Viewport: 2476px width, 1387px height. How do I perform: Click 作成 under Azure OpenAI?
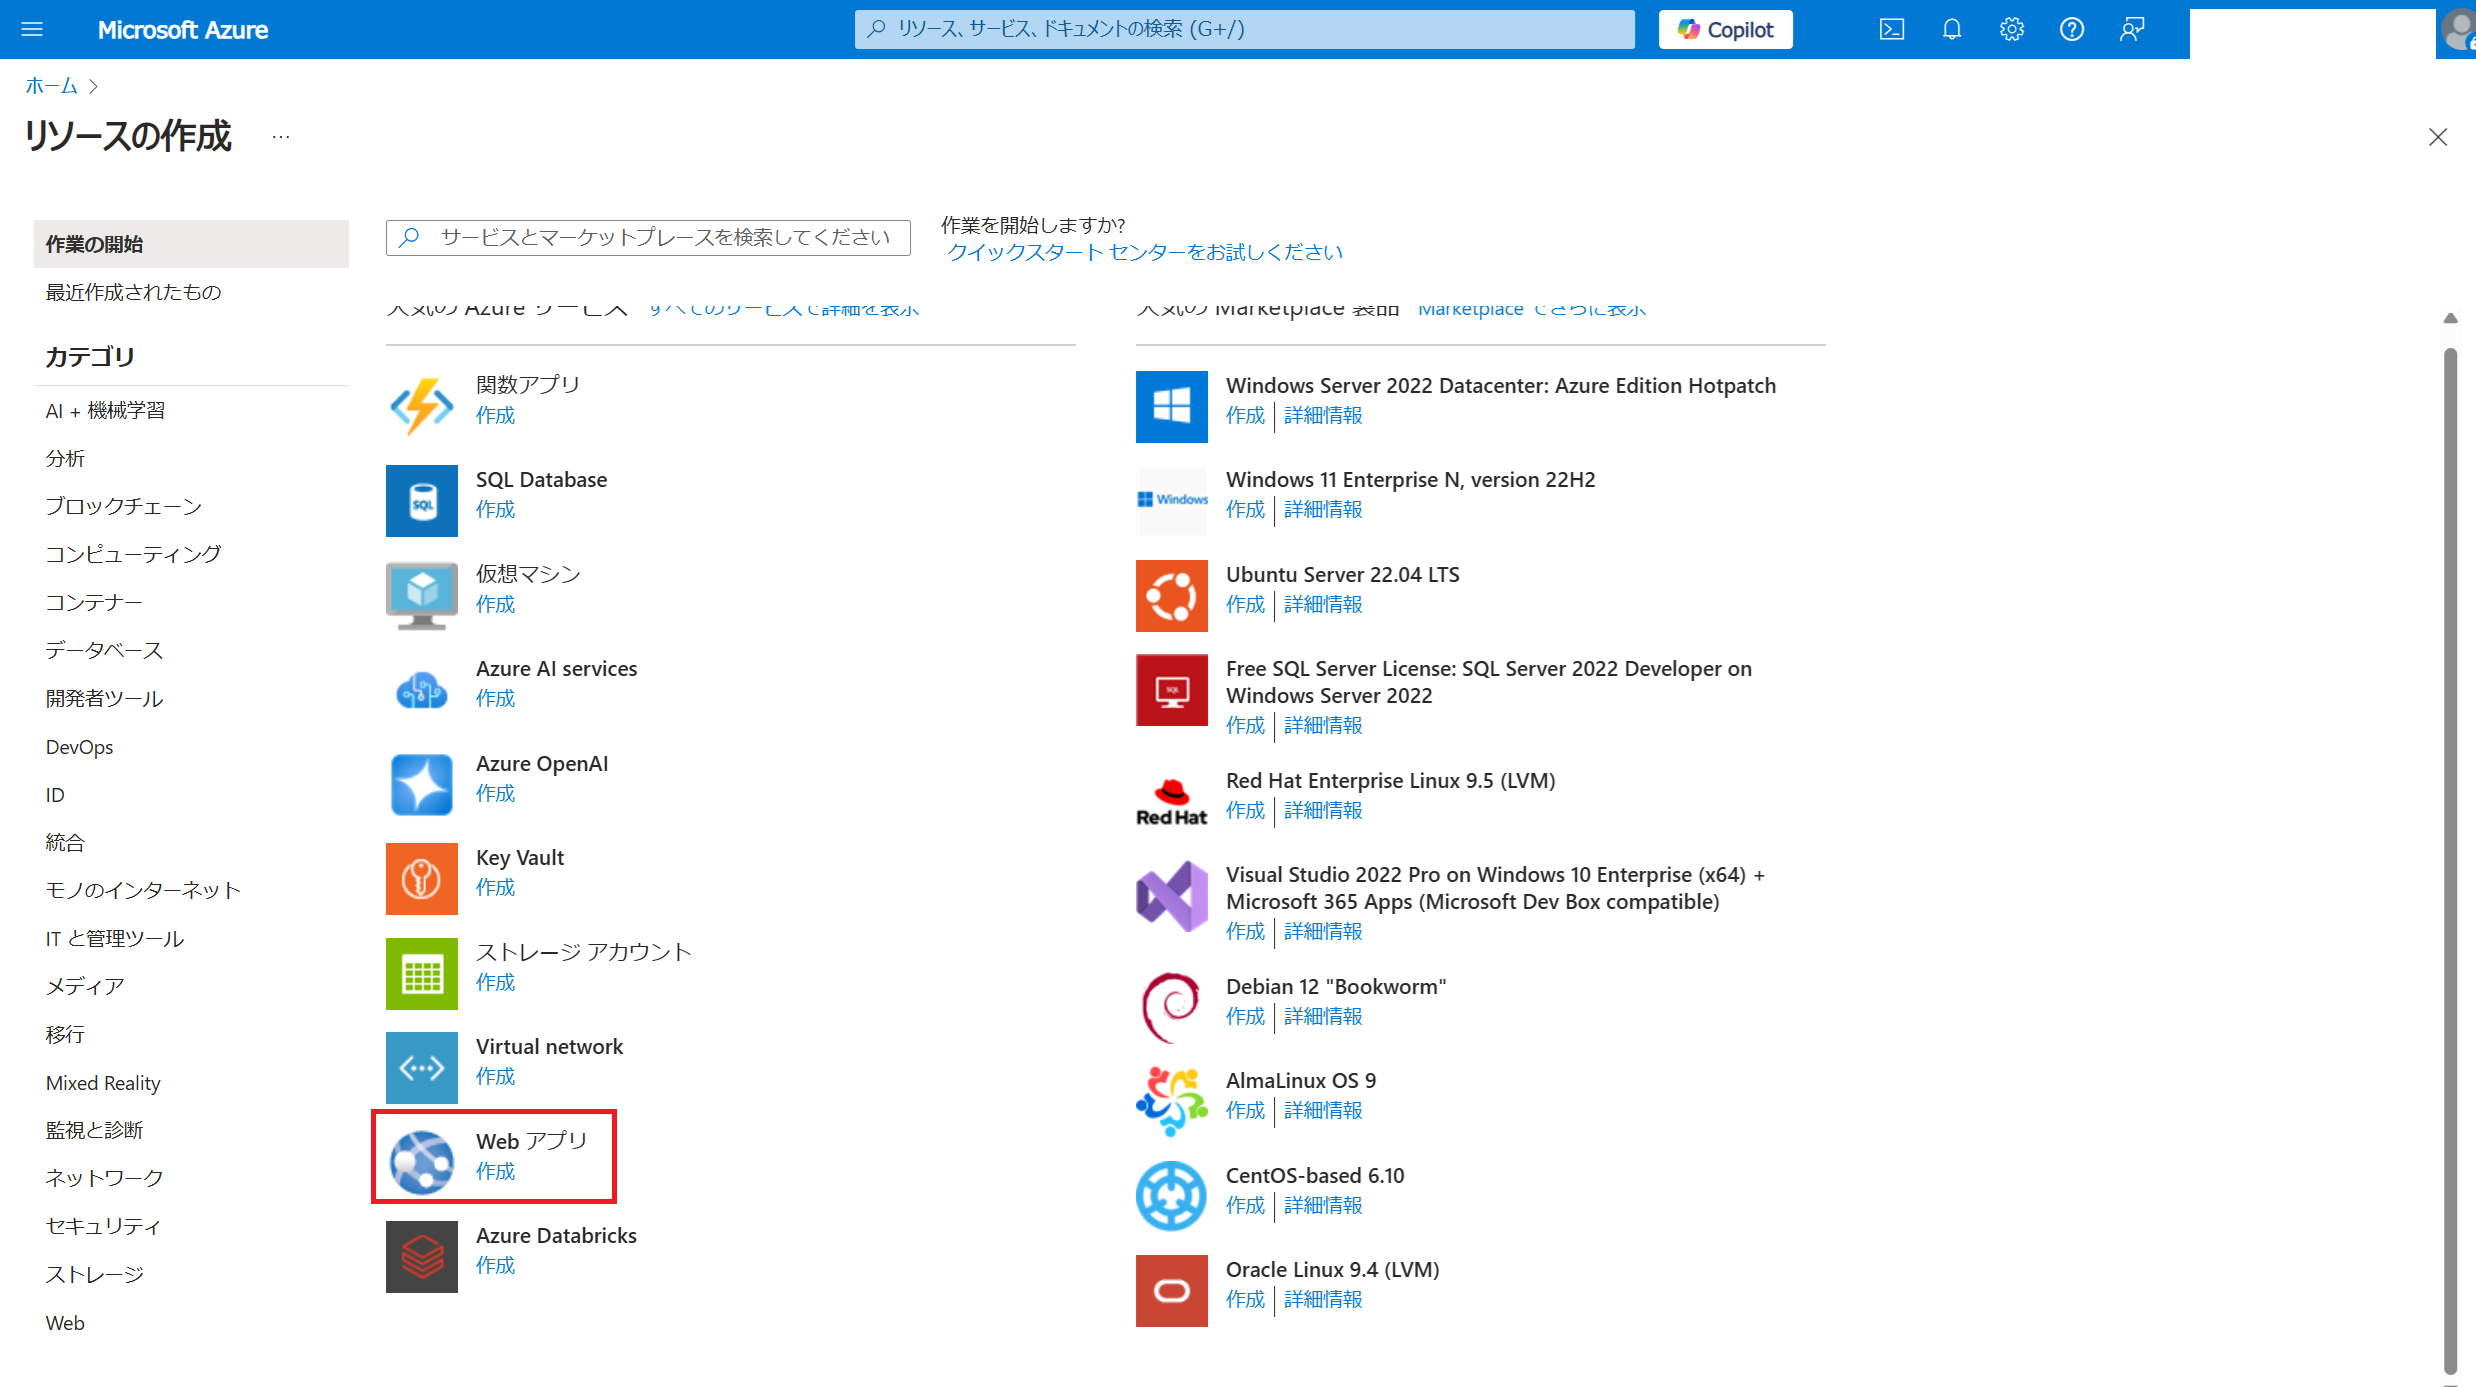click(495, 793)
